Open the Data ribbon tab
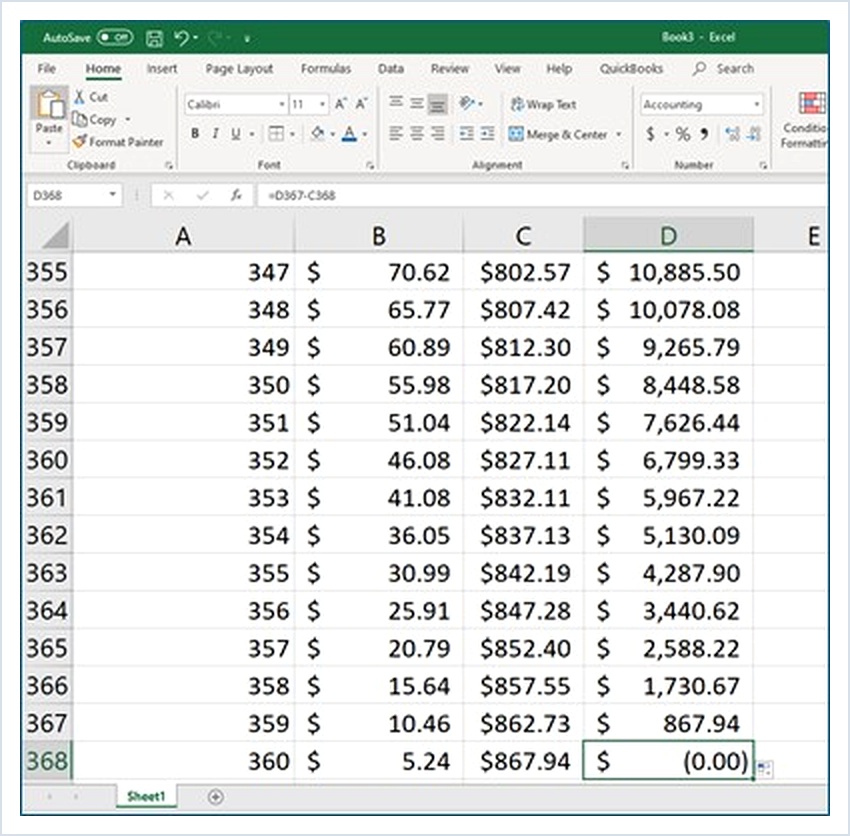850x836 pixels. 391,68
